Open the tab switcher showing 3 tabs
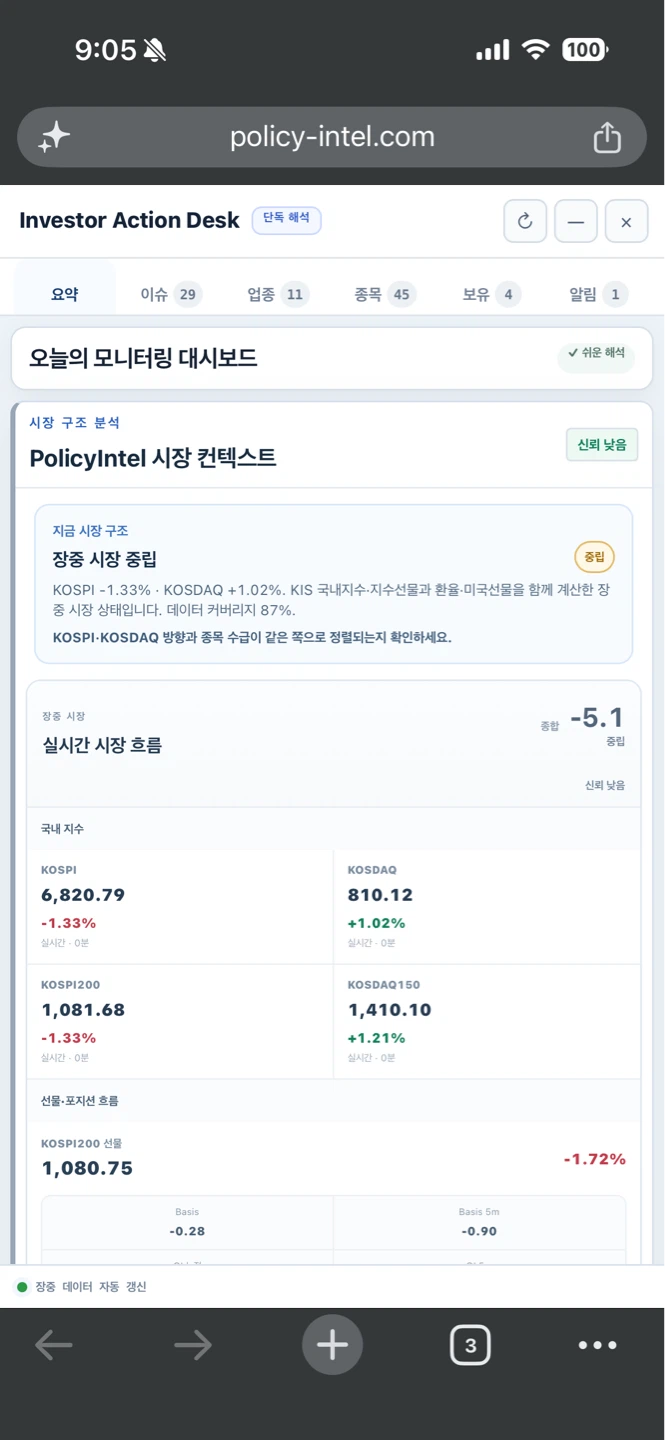This screenshot has width=665, height=1440. pos(470,1345)
